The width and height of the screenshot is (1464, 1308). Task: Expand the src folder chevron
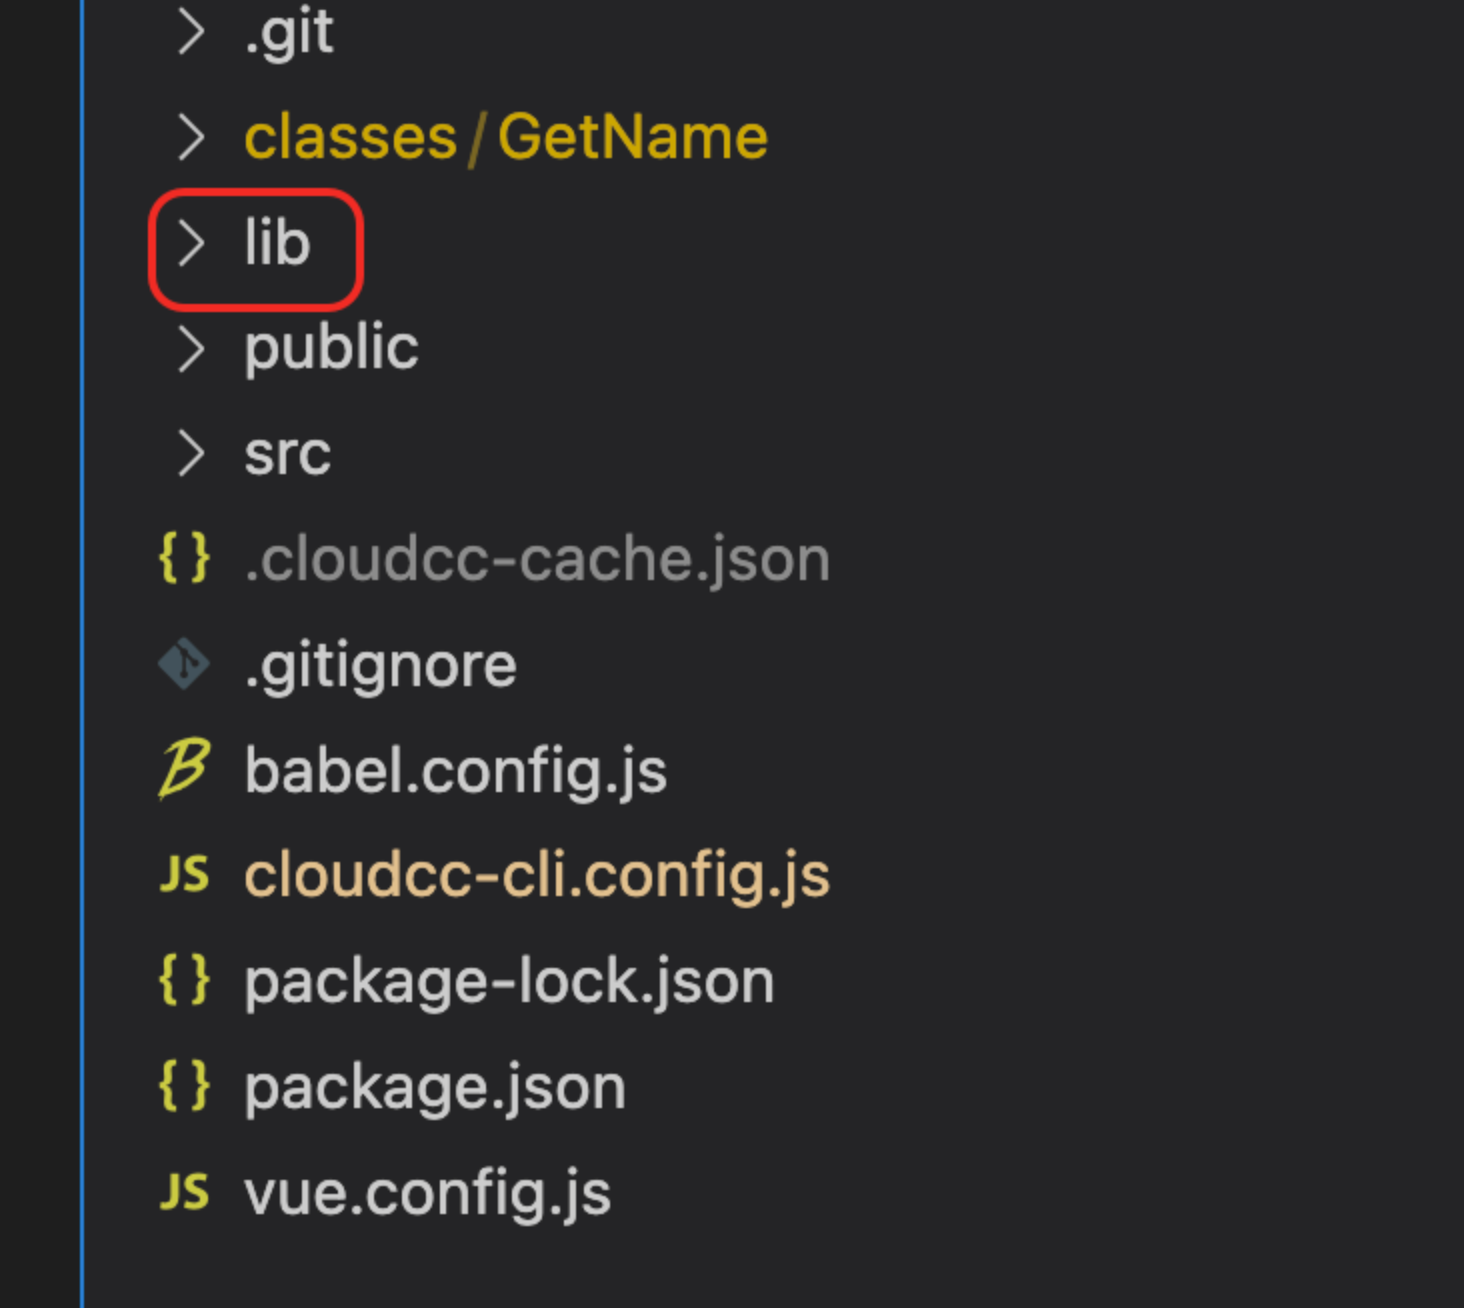189,454
